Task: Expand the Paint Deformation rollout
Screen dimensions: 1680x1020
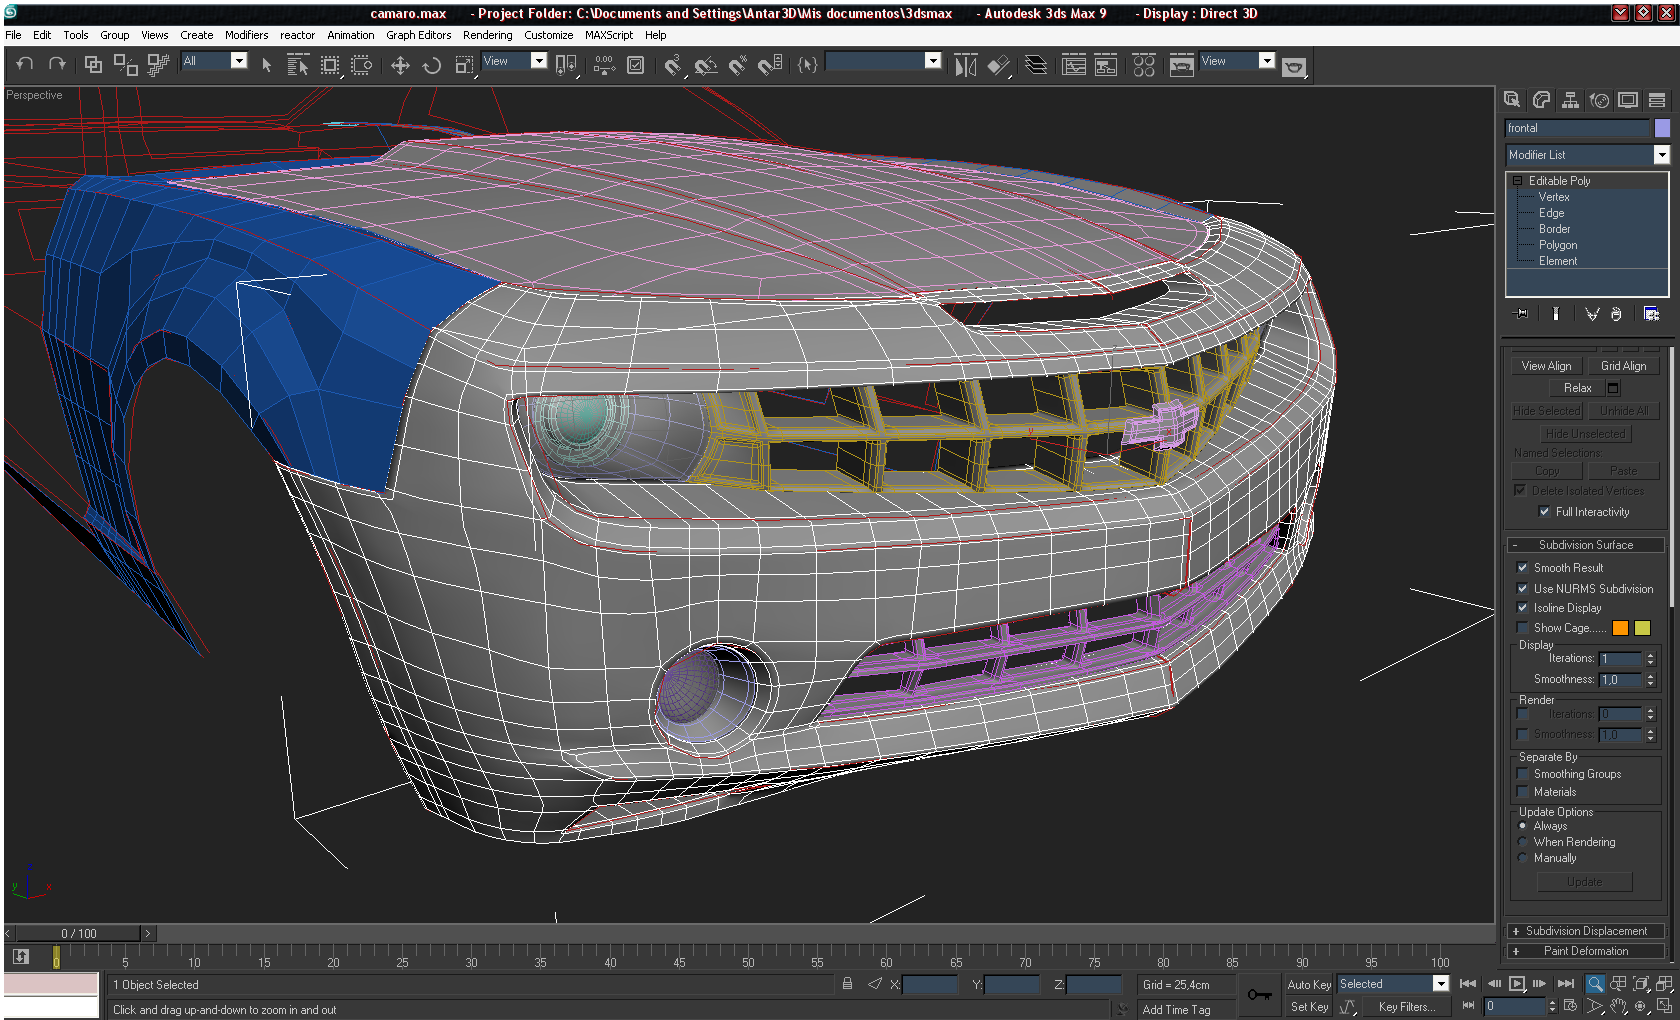Action: point(1585,951)
